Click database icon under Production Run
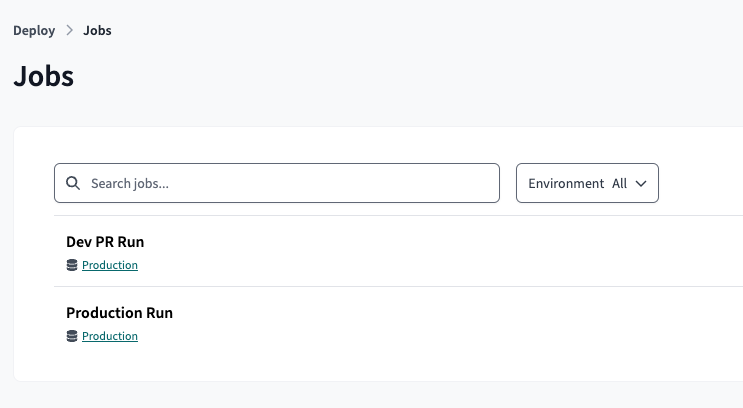Screen dimensions: 743x408 (x=72, y=336)
